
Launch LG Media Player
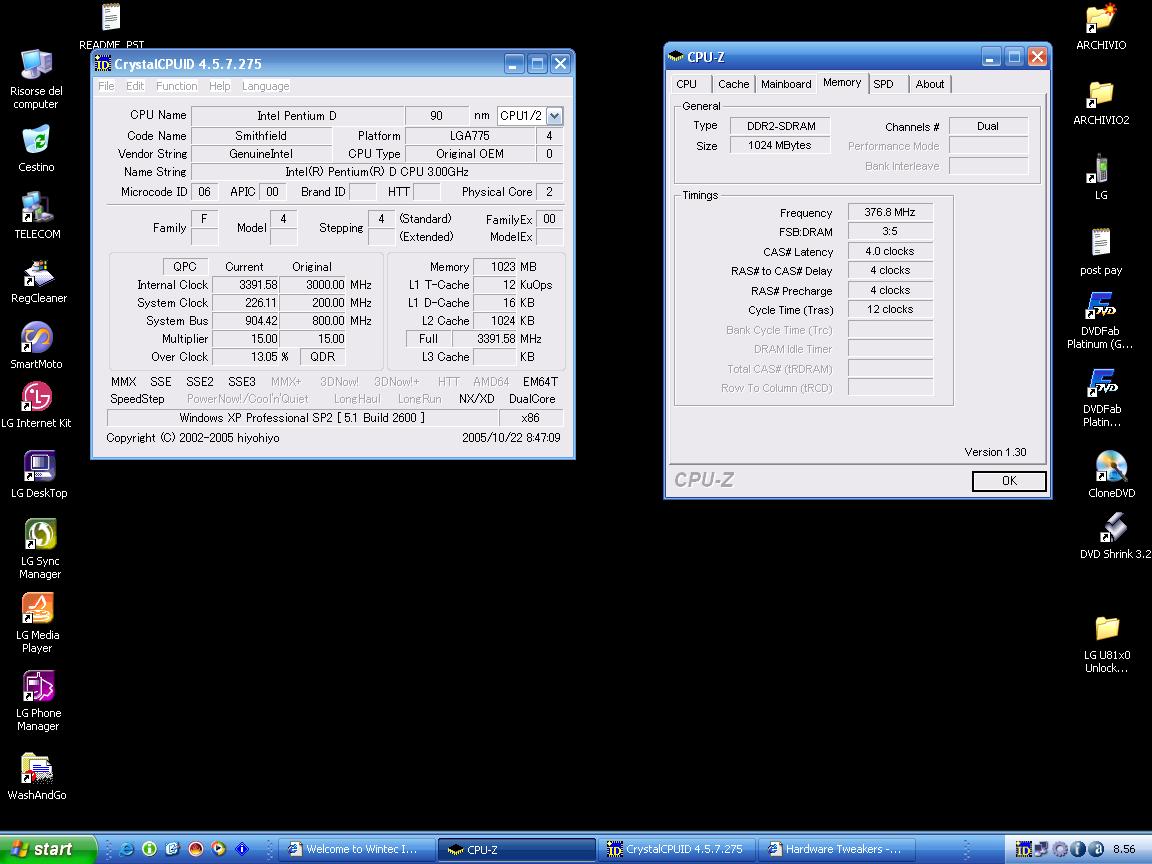(37, 608)
